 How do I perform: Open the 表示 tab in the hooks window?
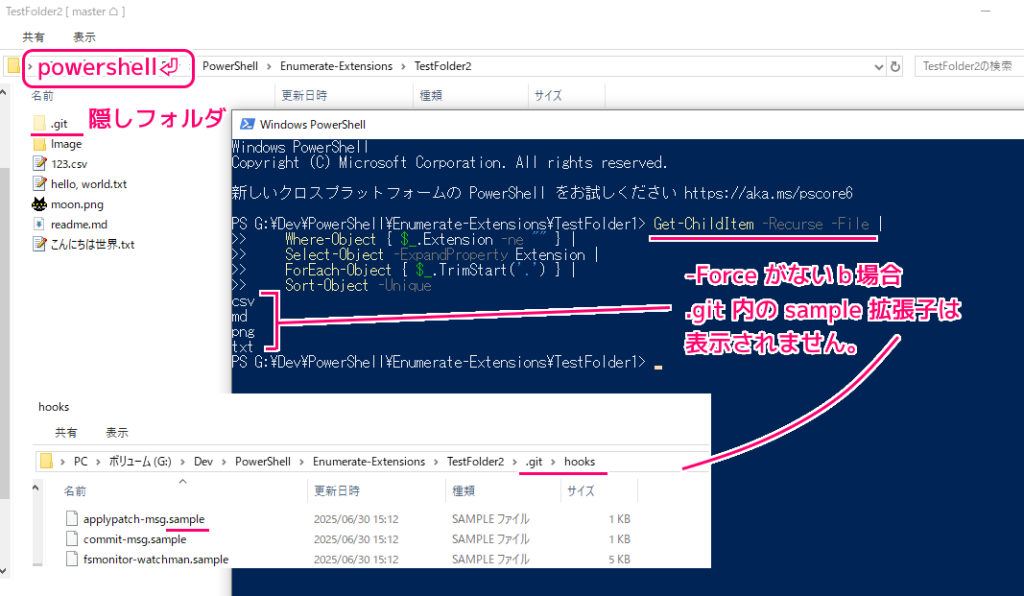(x=117, y=433)
